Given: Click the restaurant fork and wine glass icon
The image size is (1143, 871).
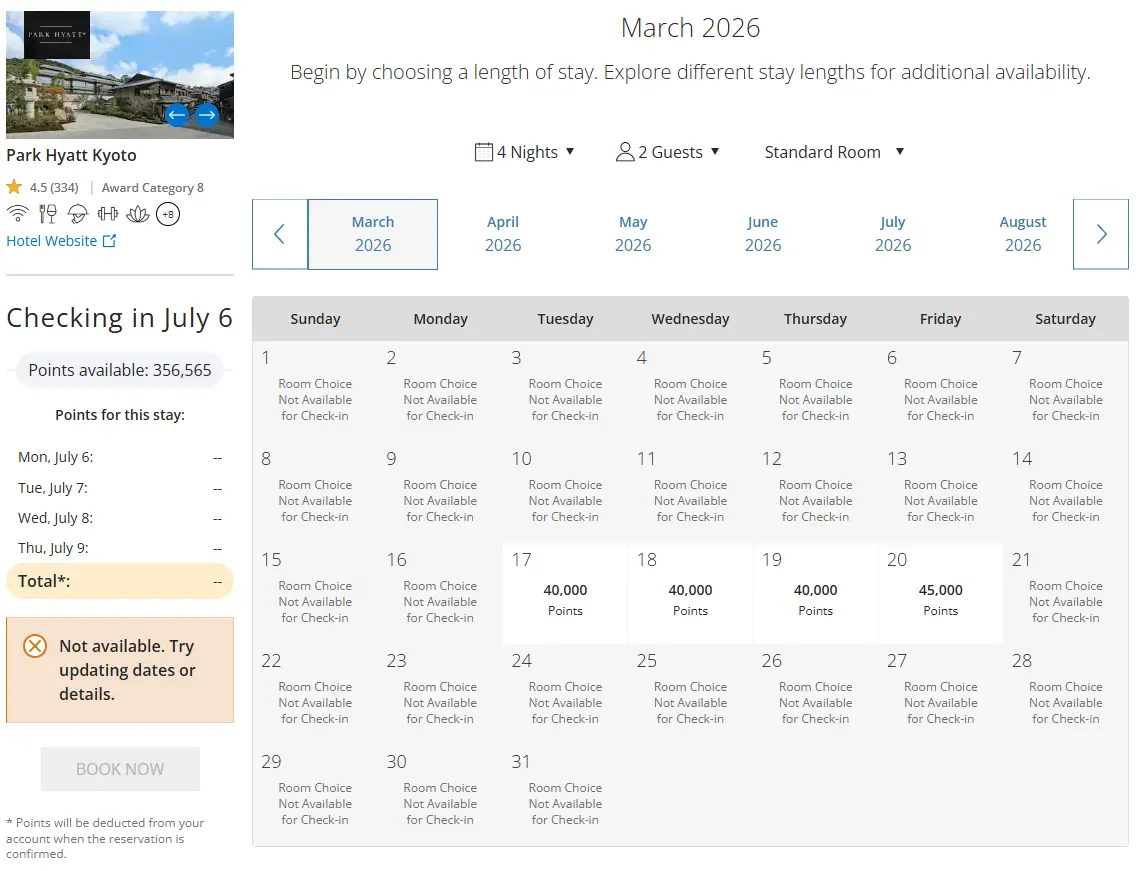Looking at the screenshot, I should click(47, 213).
